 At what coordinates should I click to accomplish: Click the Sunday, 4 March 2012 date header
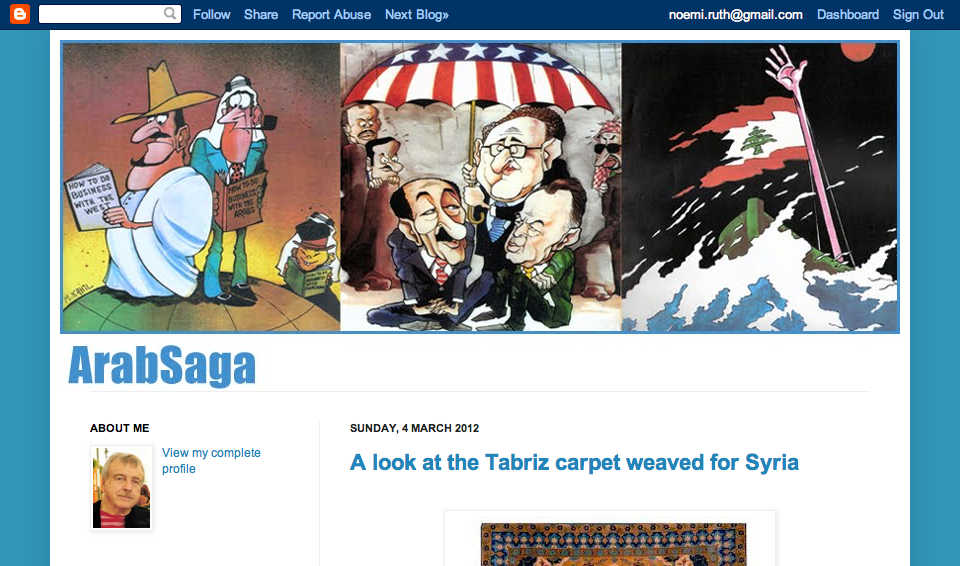point(414,428)
